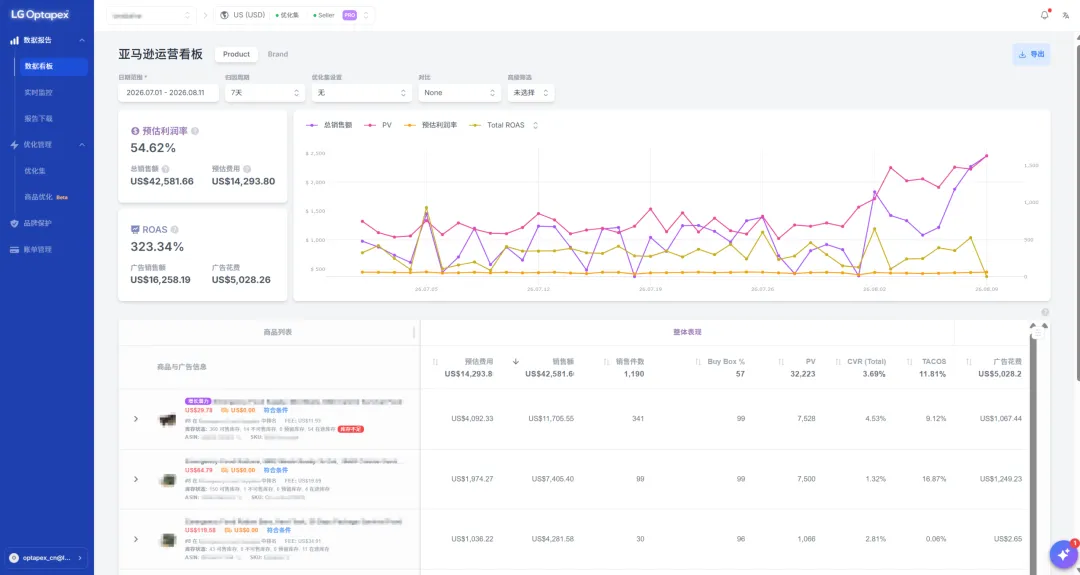
Task: Click the purple 总销售额 legend line
Action: (x=312, y=125)
